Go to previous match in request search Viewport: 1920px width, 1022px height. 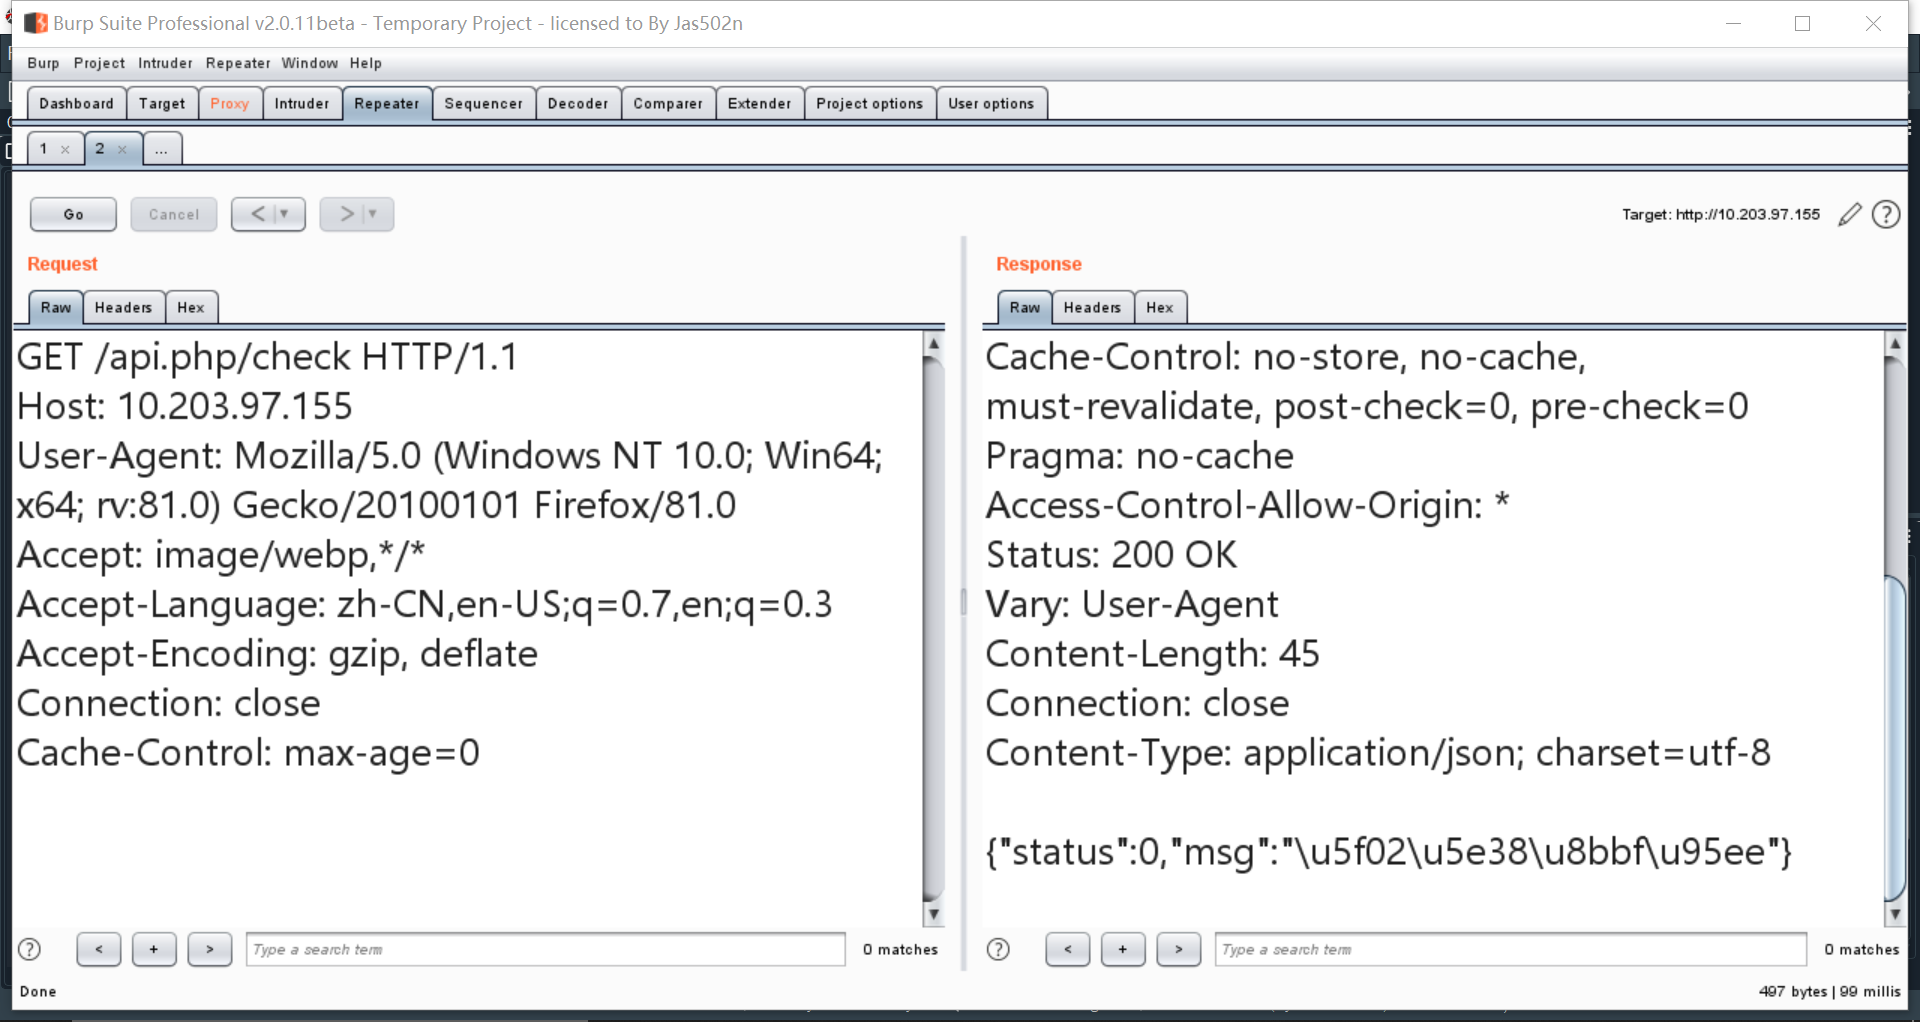(99, 949)
